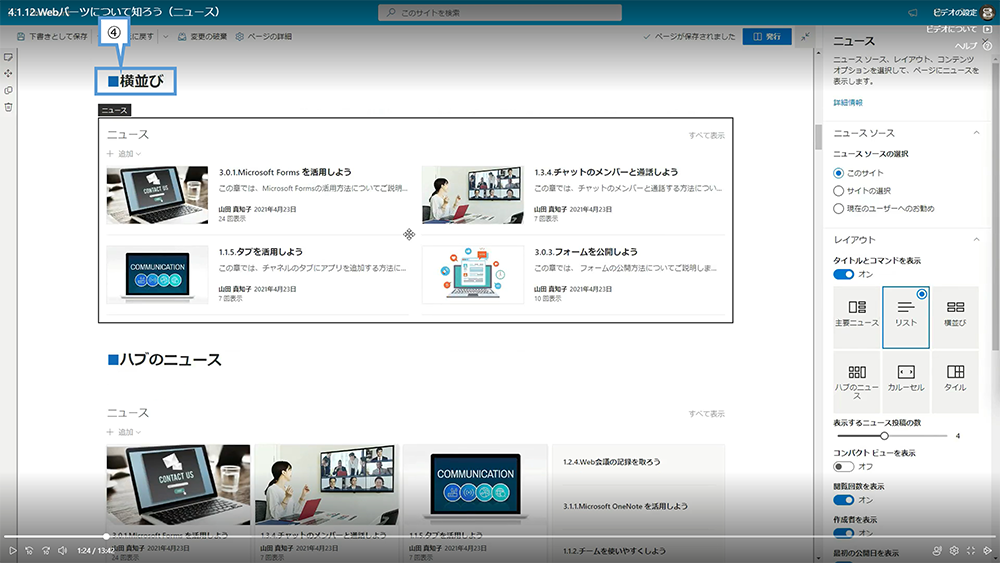Select the カルーセル layout
The image size is (1000, 563).
click(906, 381)
